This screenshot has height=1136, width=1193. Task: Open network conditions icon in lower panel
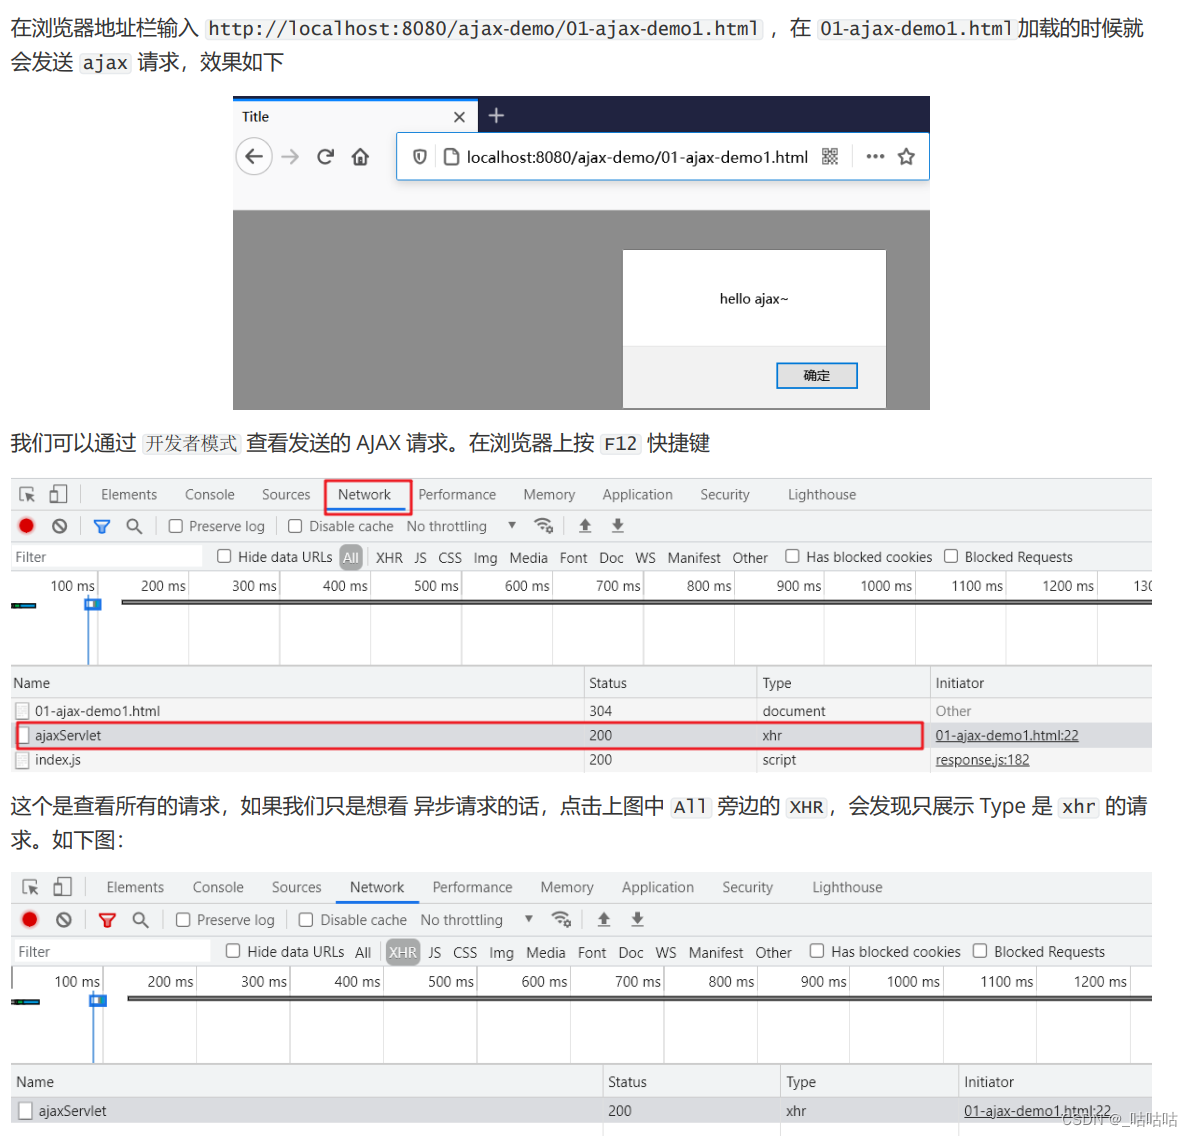coord(562,919)
